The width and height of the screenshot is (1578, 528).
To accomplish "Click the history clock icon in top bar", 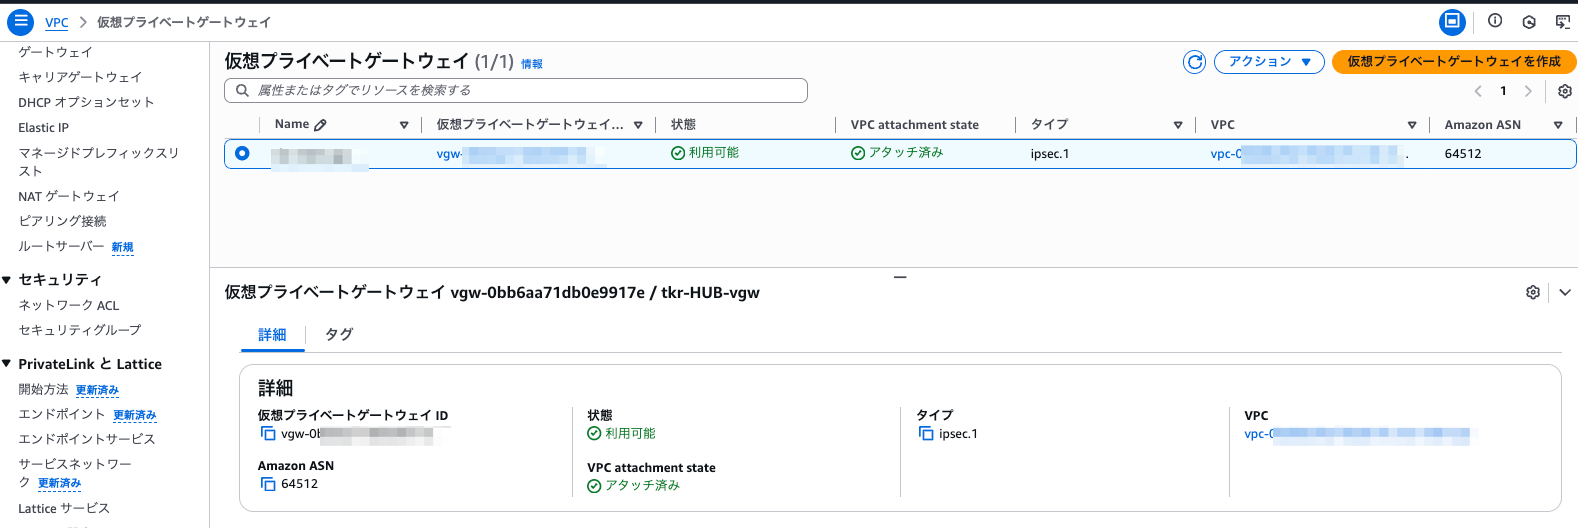I will [x=1529, y=21].
